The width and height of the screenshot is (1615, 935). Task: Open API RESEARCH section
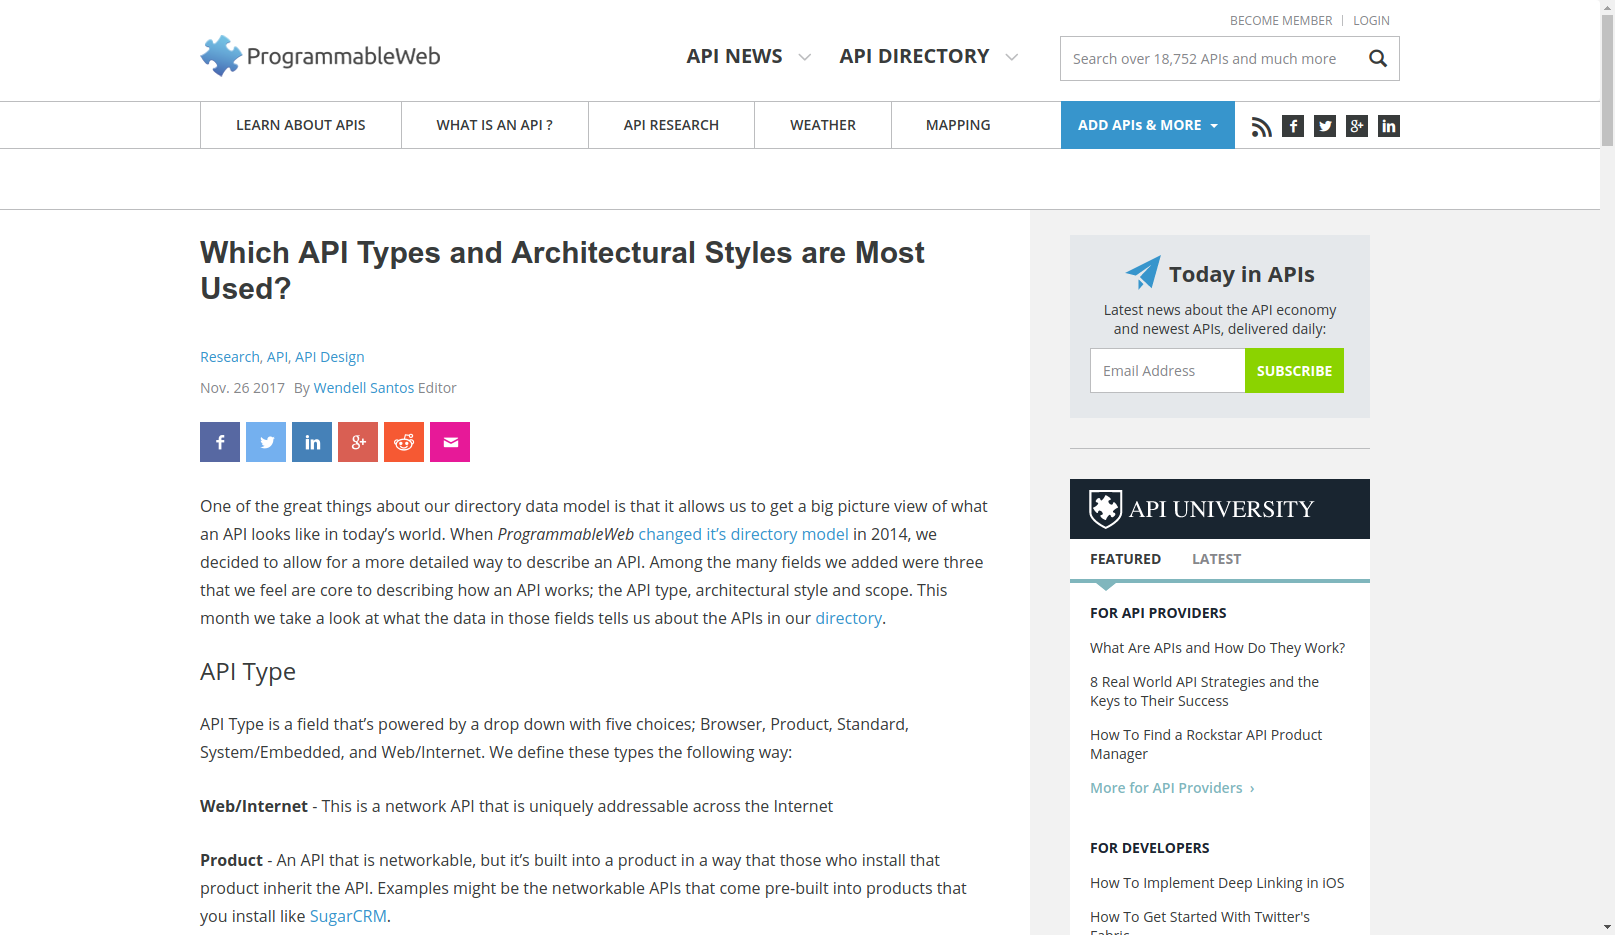tap(671, 125)
